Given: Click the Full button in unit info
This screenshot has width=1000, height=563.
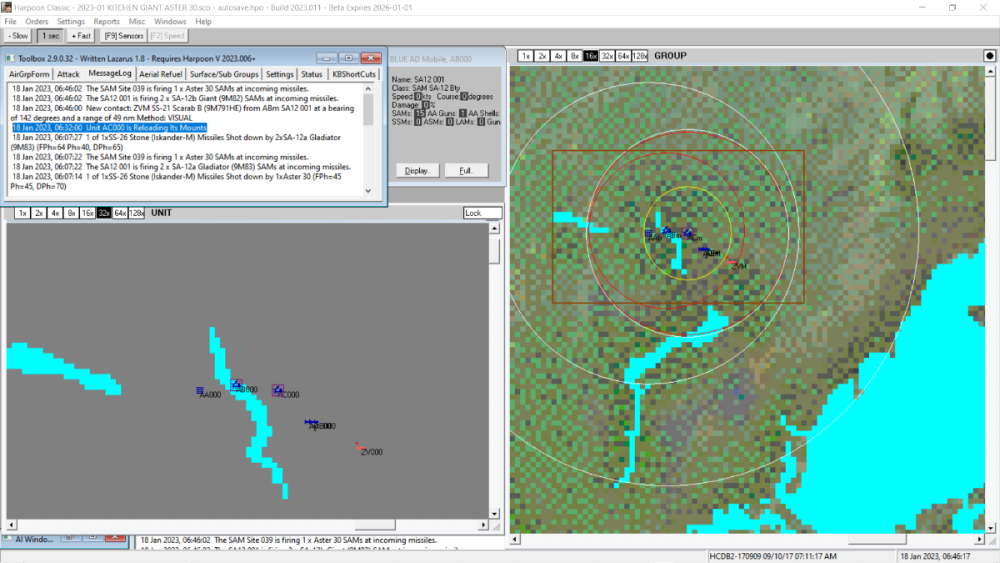Looking at the screenshot, I should tap(466, 171).
